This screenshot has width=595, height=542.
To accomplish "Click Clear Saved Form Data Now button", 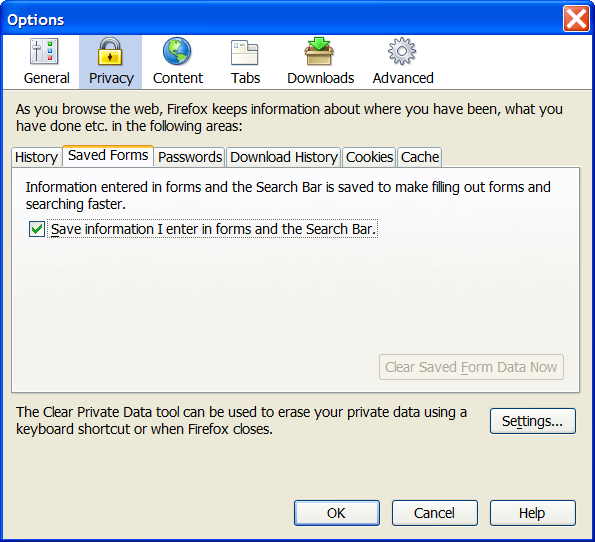I will pos(471,367).
